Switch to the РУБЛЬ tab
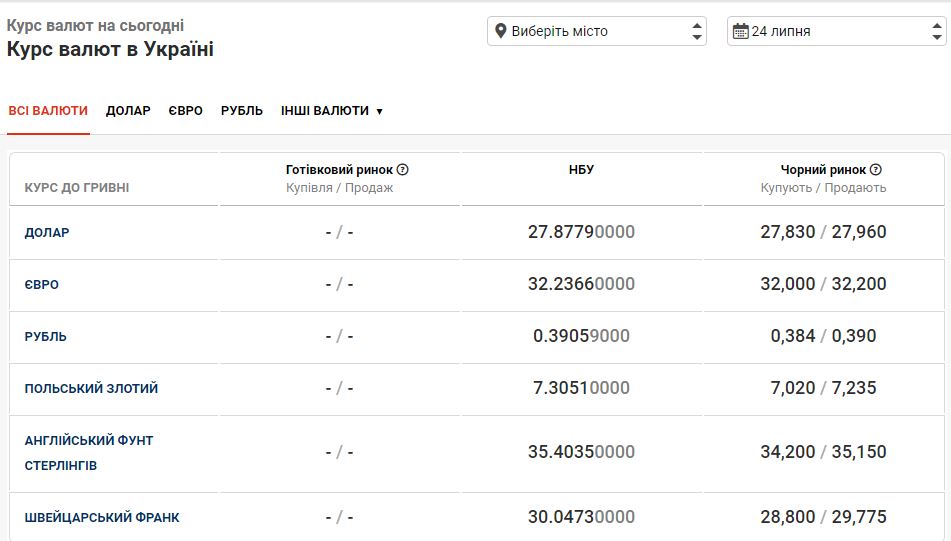The height and width of the screenshot is (541, 951). pyautogui.click(x=242, y=111)
